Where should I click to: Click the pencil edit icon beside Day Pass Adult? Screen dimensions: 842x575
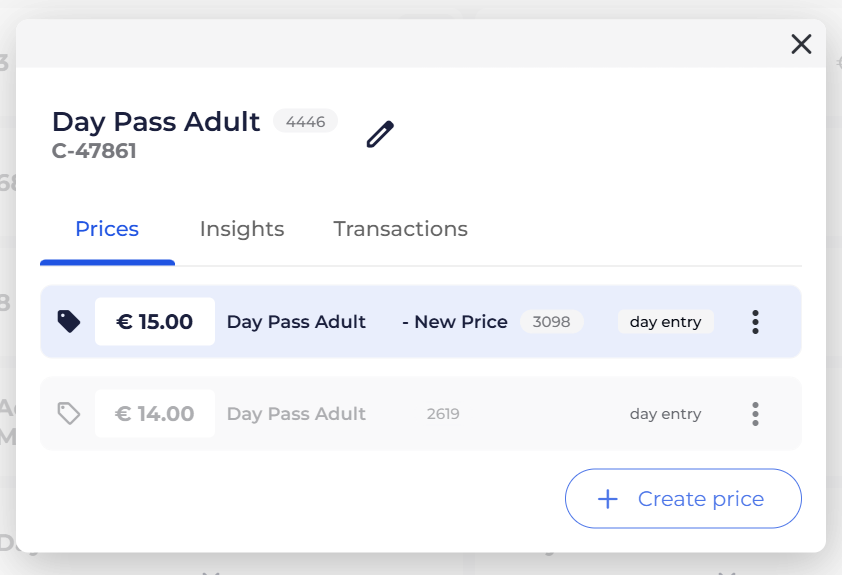[380, 134]
